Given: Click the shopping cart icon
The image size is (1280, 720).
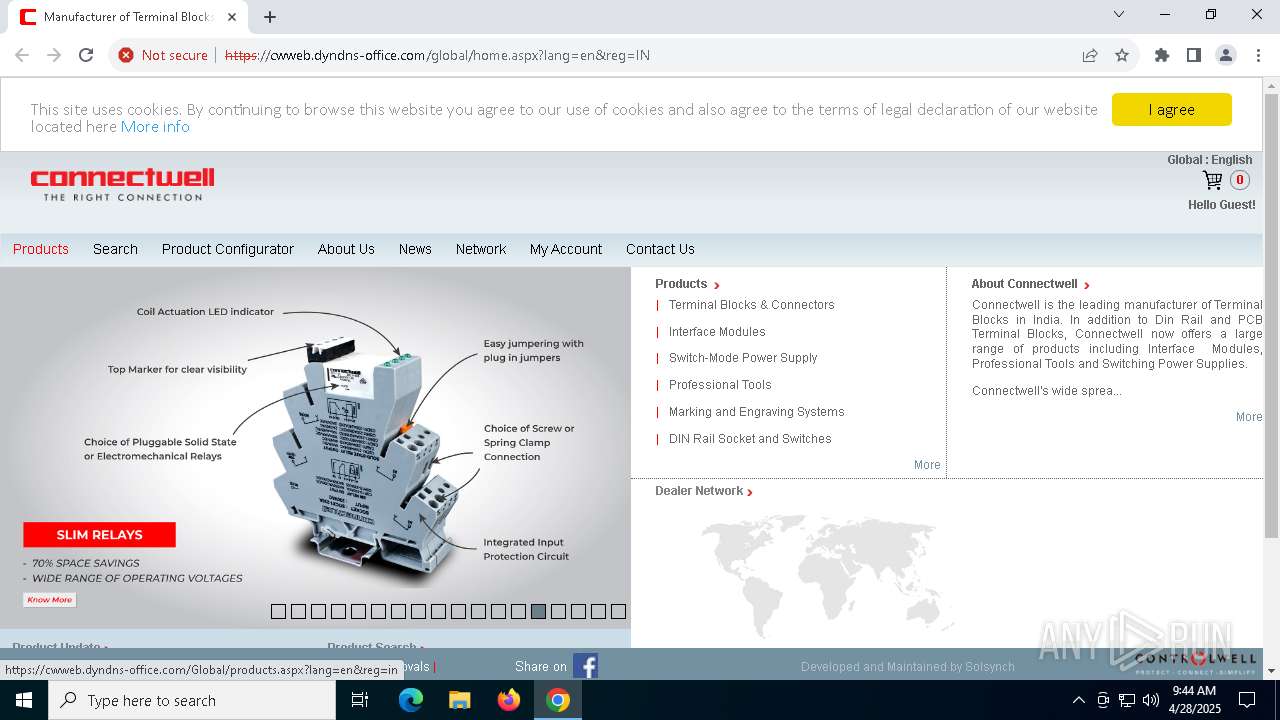Looking at the screenshot, I should click(1212, 180).
